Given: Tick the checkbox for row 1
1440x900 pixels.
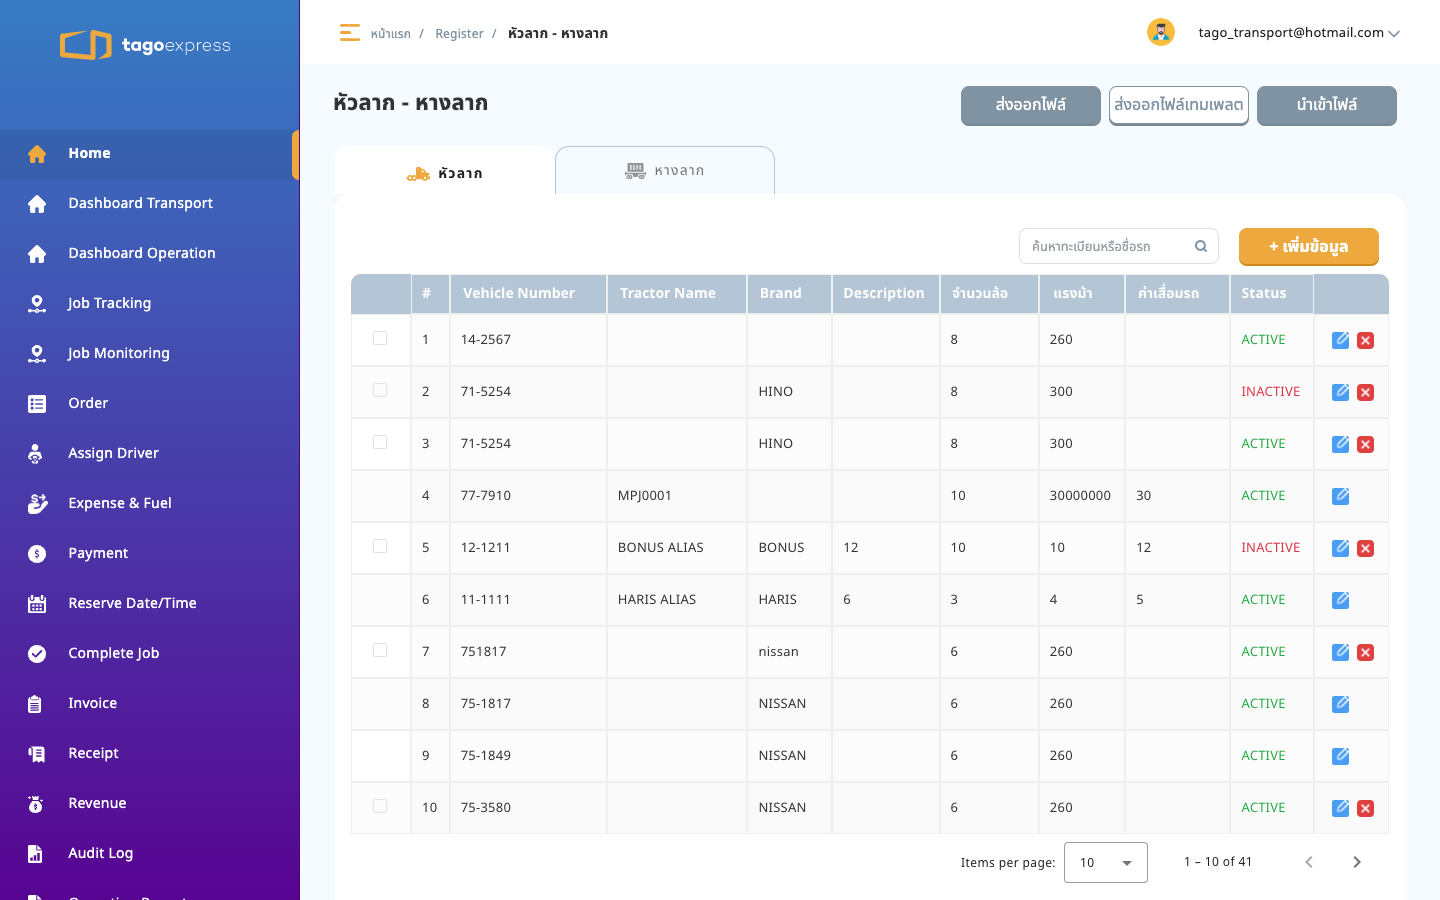Looking at the screenshot, I should pos(380,338).
